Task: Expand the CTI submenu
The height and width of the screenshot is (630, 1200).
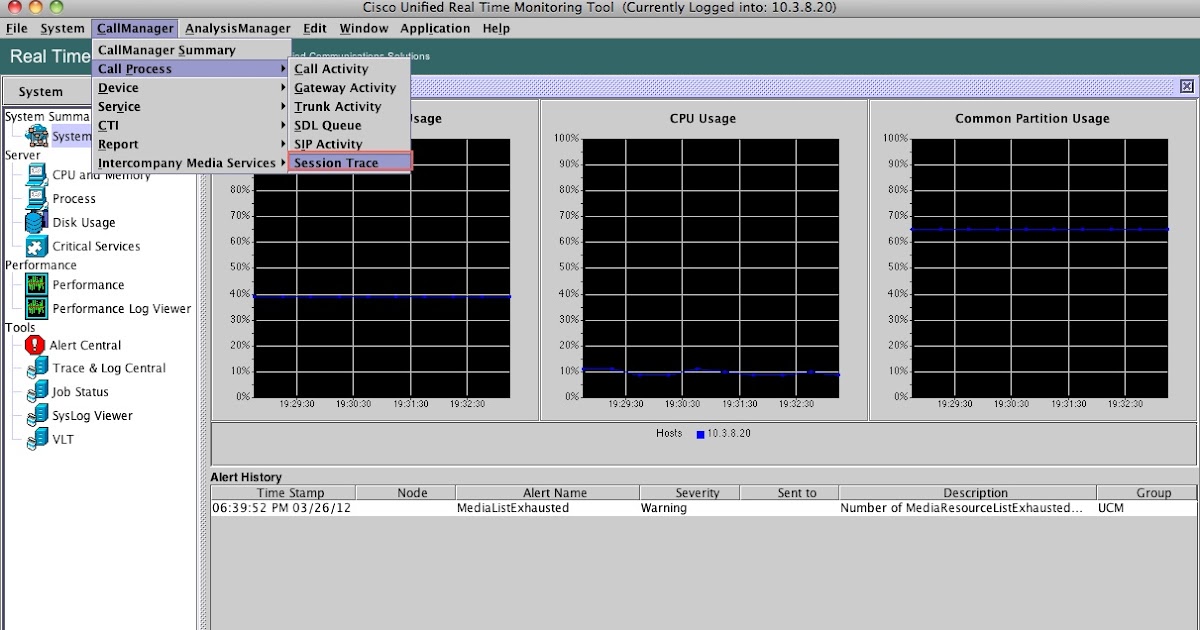Action: click(x=190, y=126)
